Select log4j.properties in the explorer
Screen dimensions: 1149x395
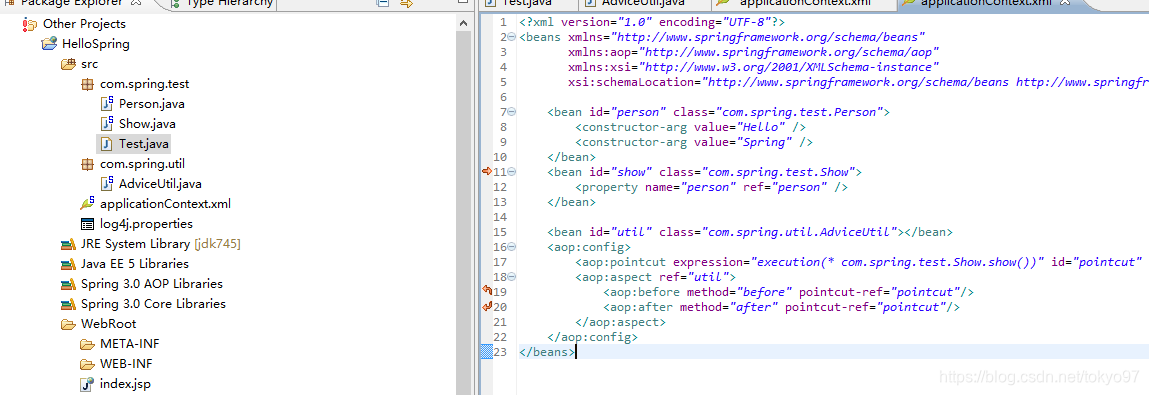[146, 224]
